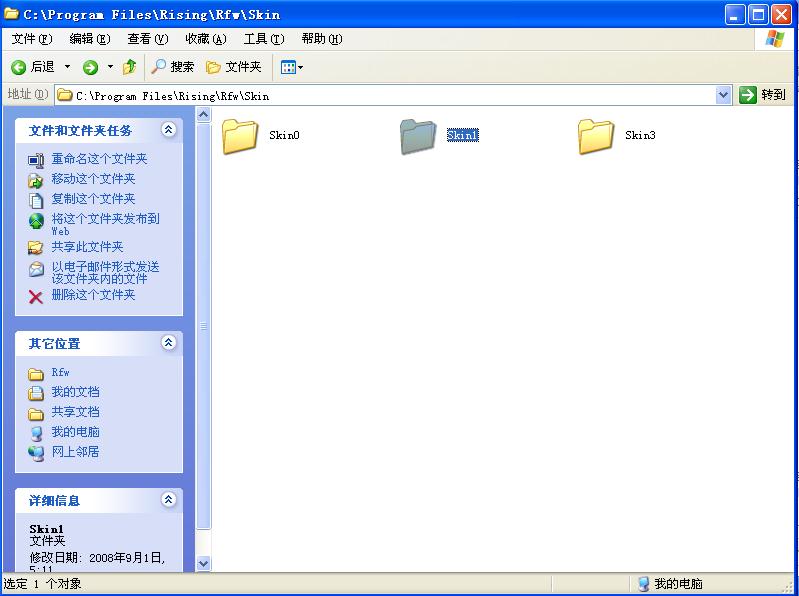Open 我的电脑 in other places
The width and height of the screenshot is (799, 596).
[x=75, y=432]
